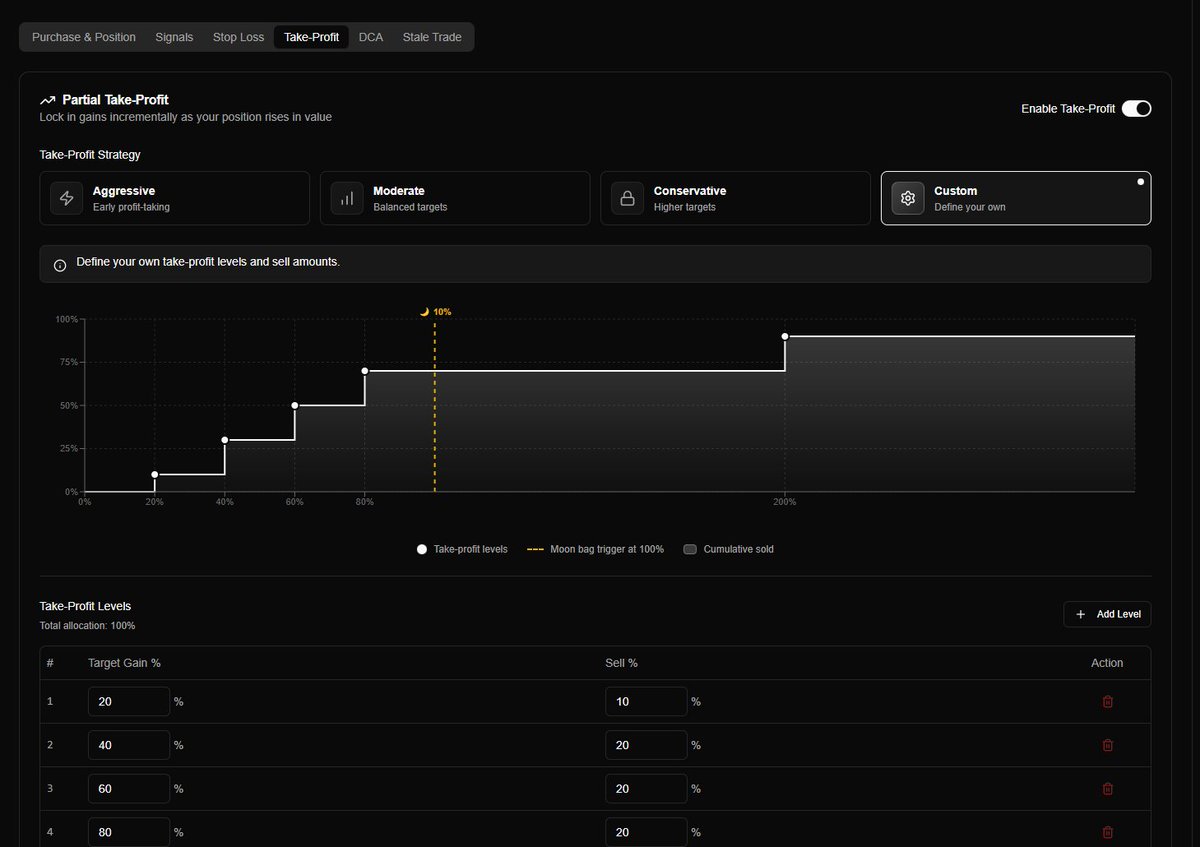The height and width of the screenshot is (847, 1200).
Task: Open the Stale Trade tab
Action: click(x=432, y=37)
